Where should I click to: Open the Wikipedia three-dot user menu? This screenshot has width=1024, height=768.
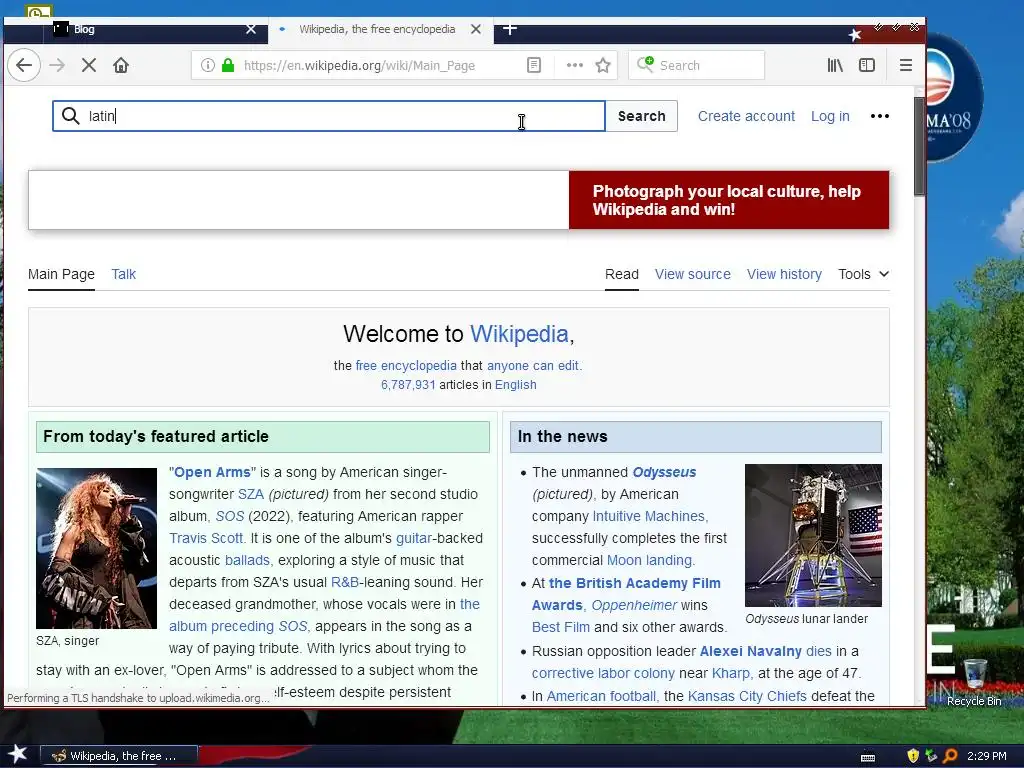click(x=880, y=116)
